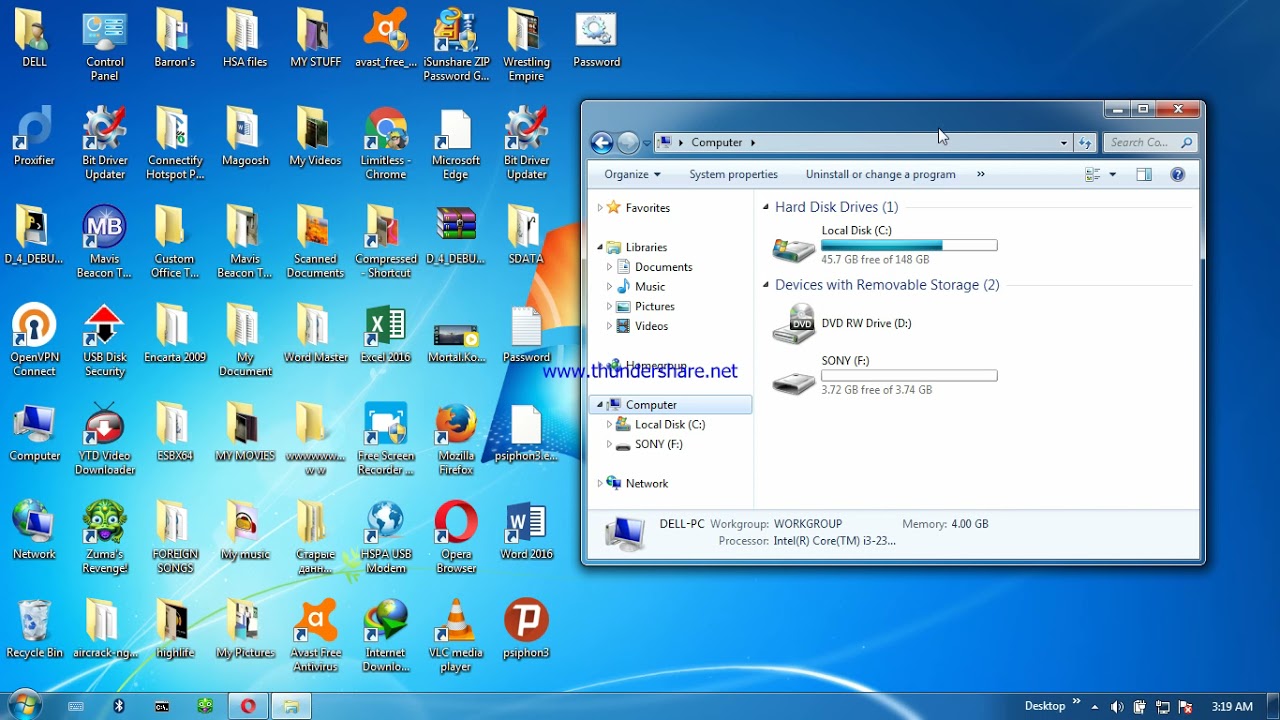Image resolution: width=1280 pixels, height=720 pixels.
Task: Click Computer in the address bar breadcrumb
Action: pyautogui.click(x=717, y=142)
